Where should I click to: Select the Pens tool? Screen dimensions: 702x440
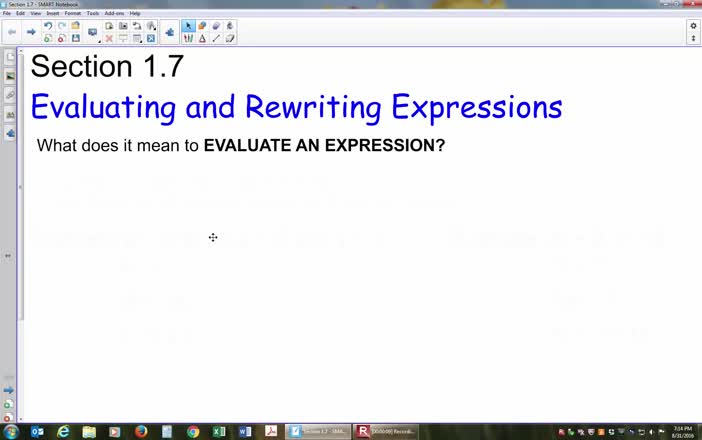pyautogui.click(x=188, y=38)
